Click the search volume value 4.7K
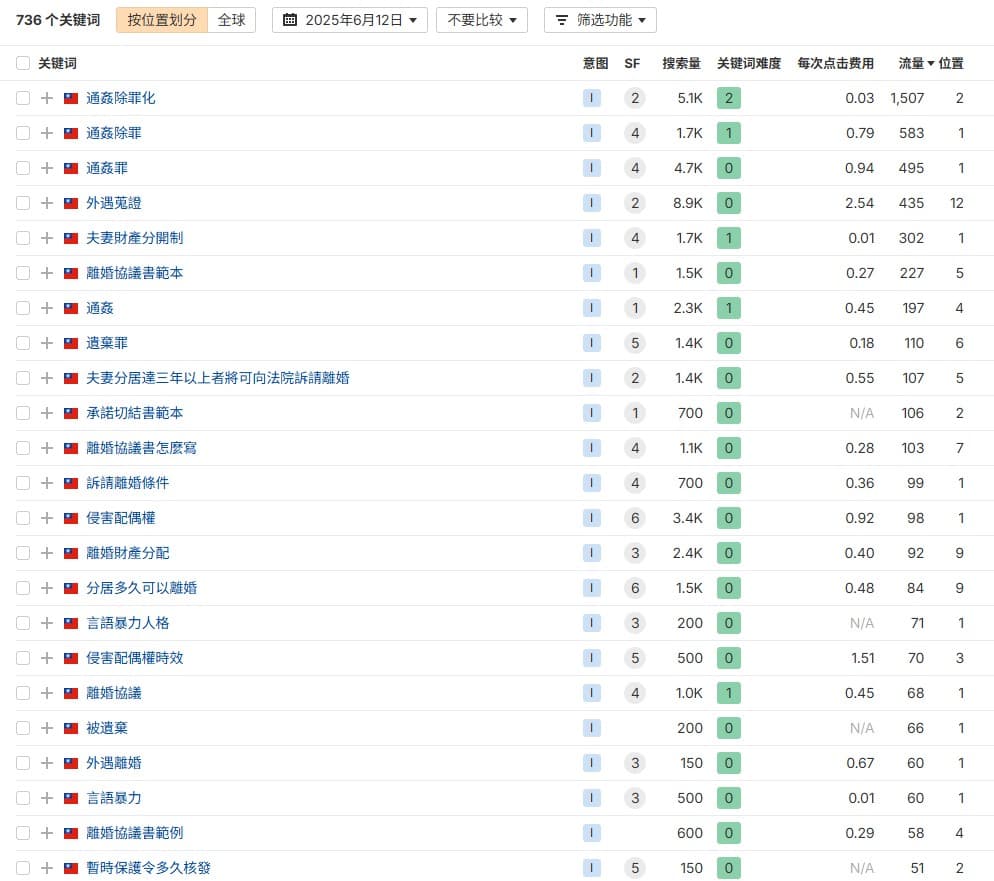994x881 pixels. pyautogui.click(x=688, y=168)
